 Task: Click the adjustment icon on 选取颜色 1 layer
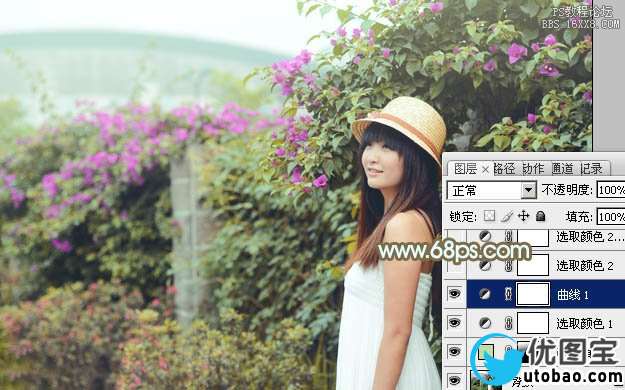485,323
